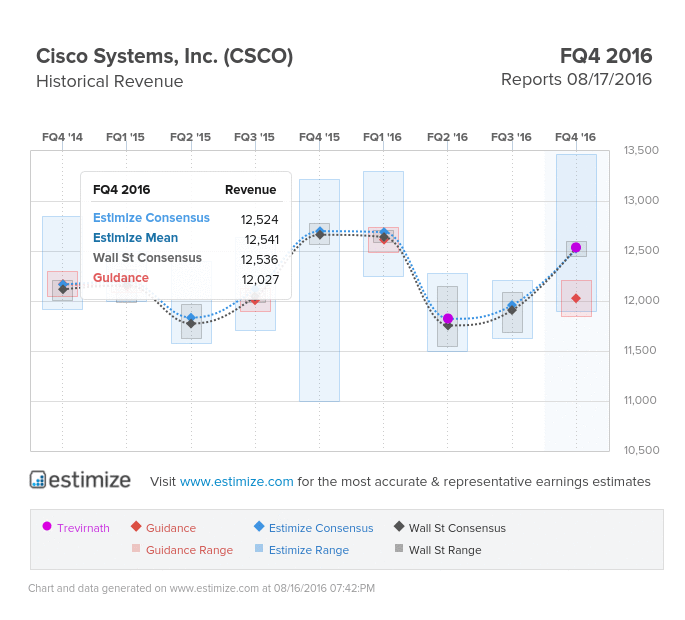
Task: Select the Wall St Range legend label
Action: [x=445, y=550]
